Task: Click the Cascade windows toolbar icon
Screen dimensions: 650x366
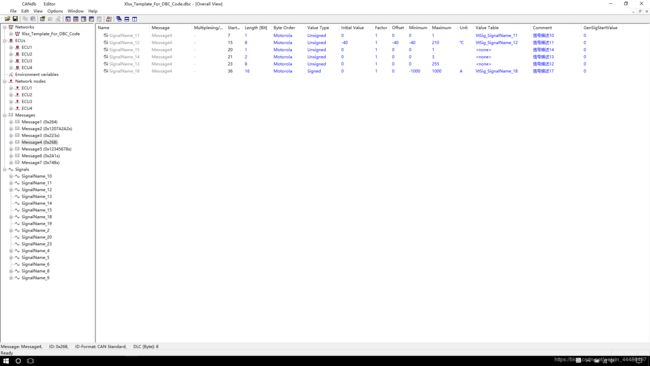Action: pyautogui.click(x=119, y=19)
